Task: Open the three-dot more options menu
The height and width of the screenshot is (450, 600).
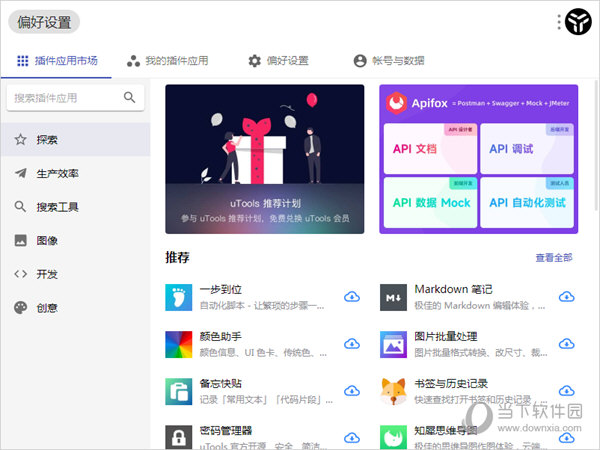Action: (559, 22)
